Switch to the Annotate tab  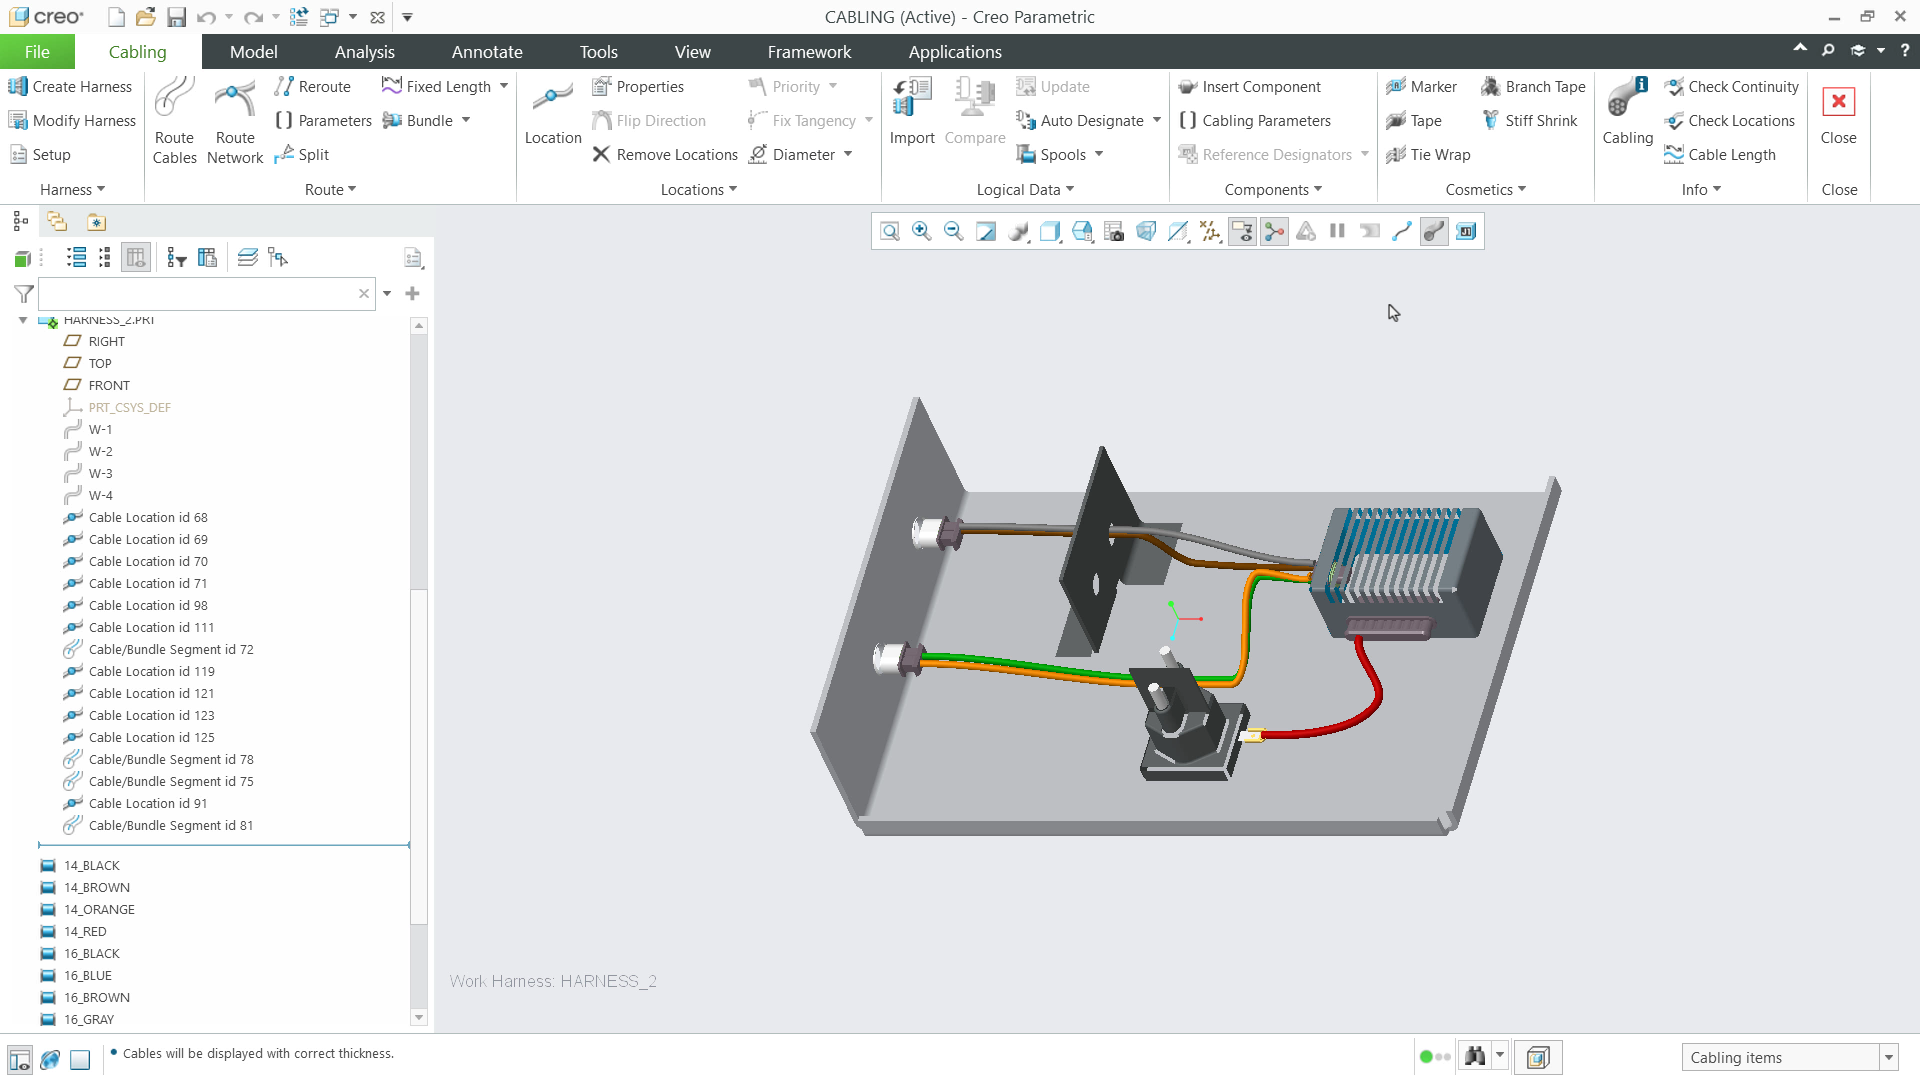(487, 52)
